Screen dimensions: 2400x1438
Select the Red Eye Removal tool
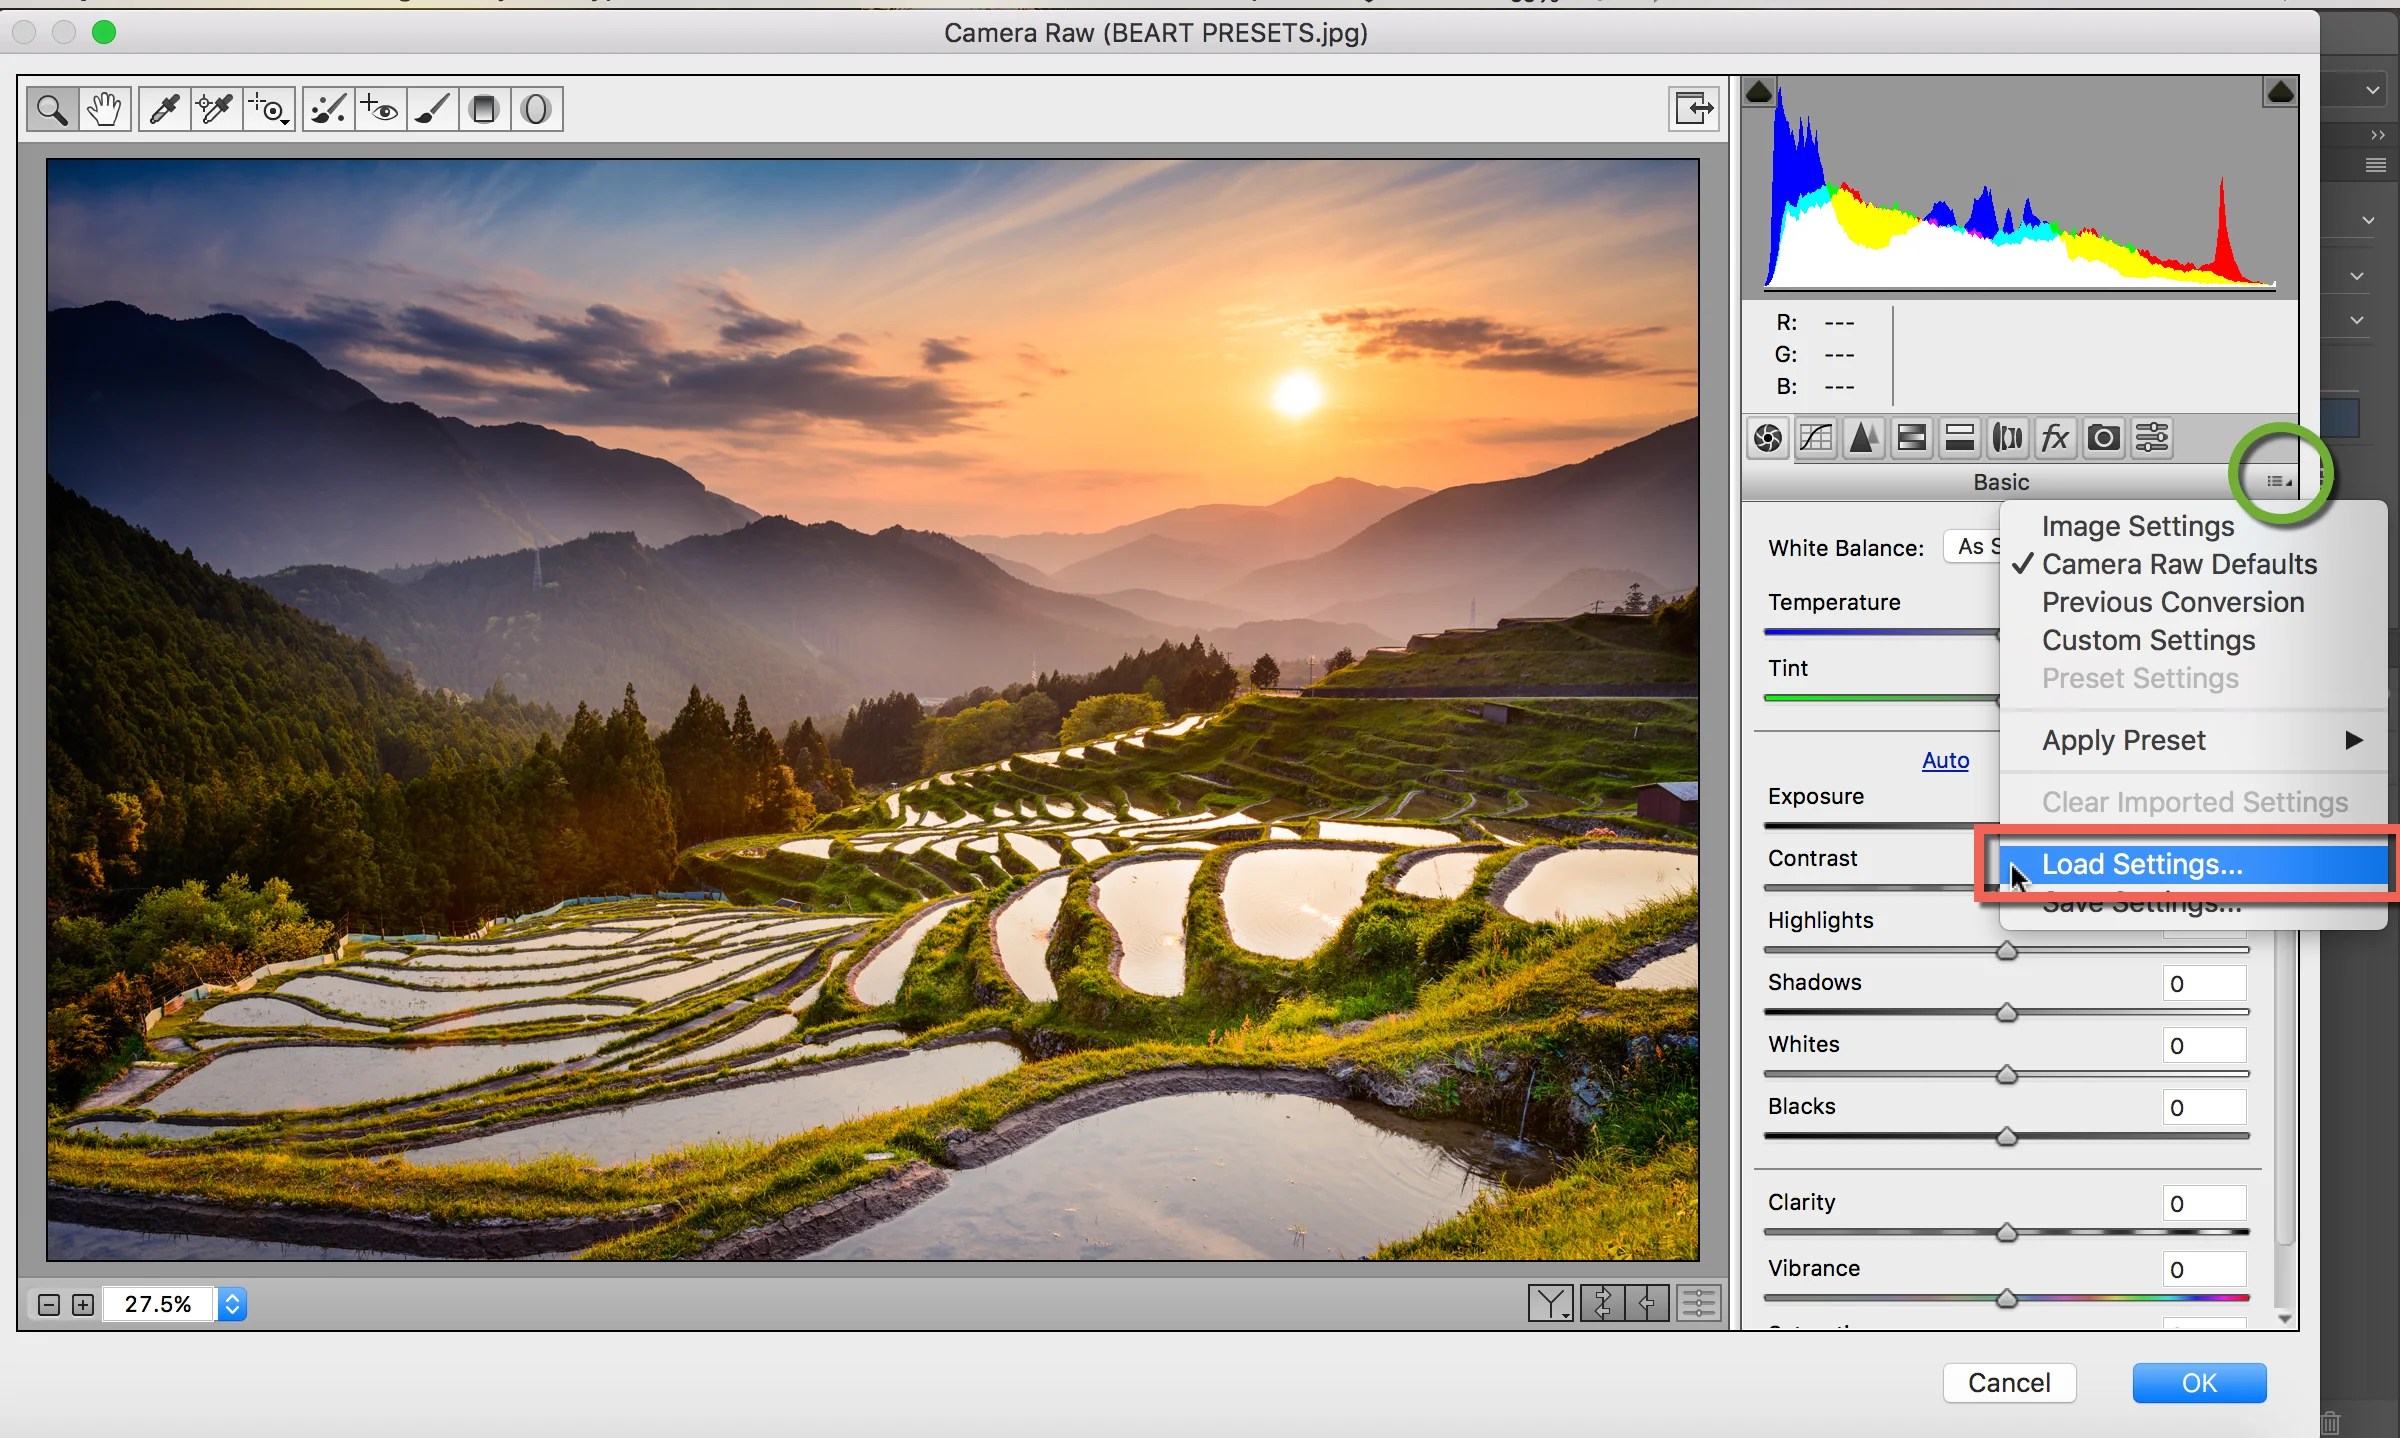click(381, 108)
